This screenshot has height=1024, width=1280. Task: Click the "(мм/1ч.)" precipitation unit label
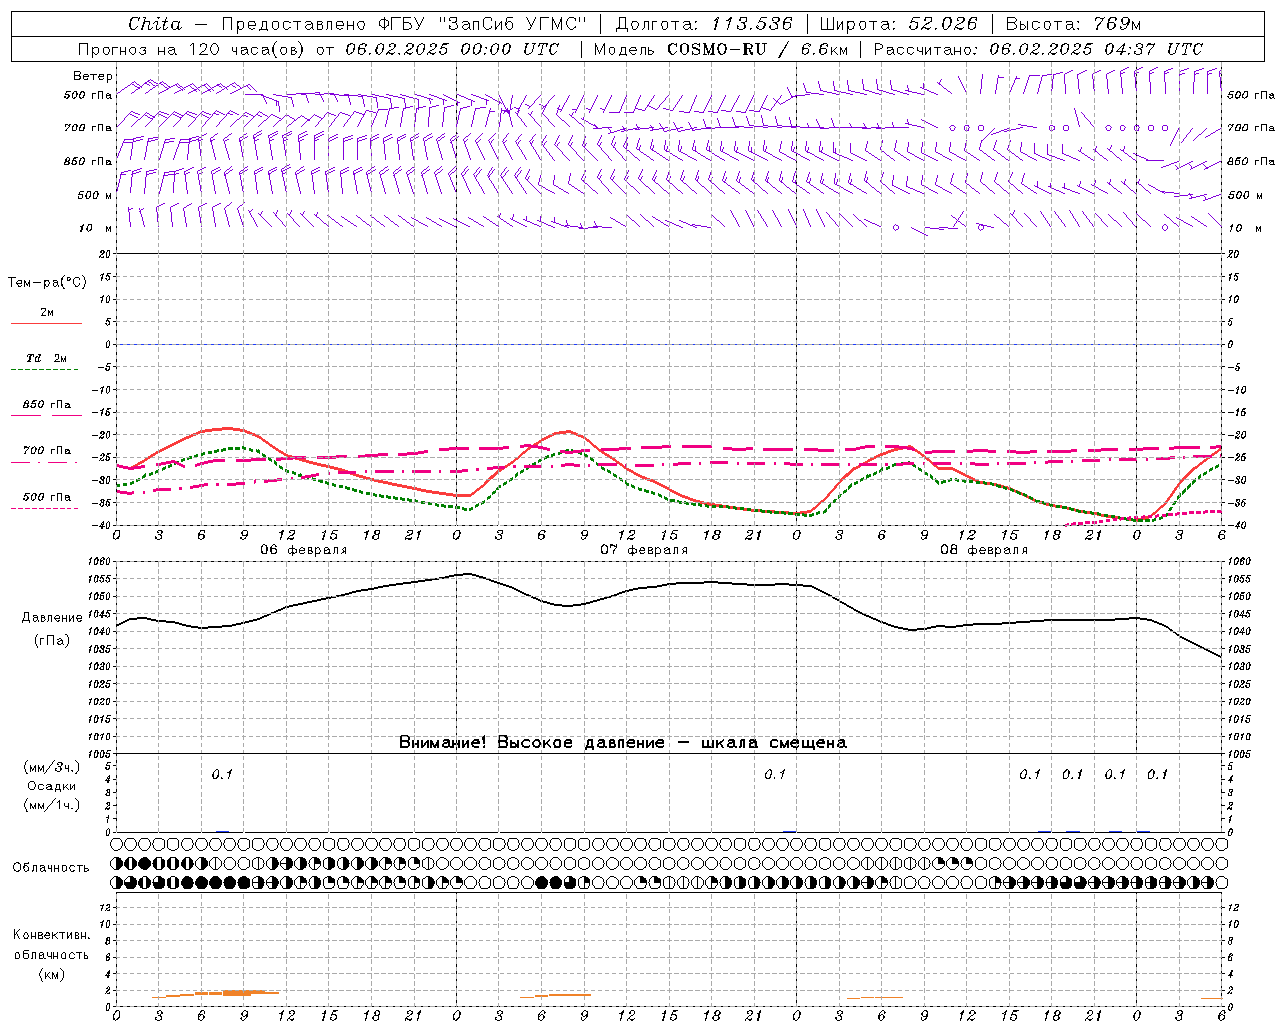[x=51, y=805]
